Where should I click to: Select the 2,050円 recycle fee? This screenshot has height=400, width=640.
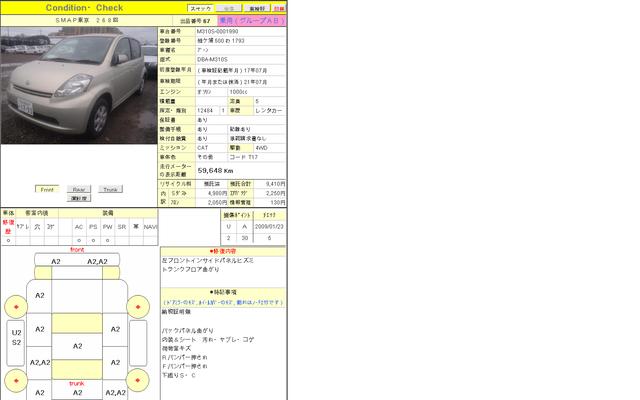[x=217, y=202]
